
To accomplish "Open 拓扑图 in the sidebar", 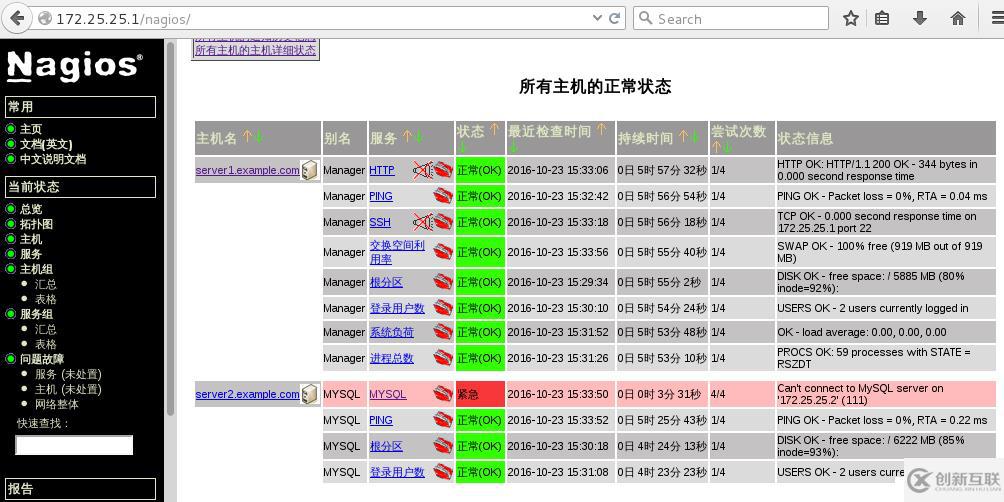I will point(36,224).
